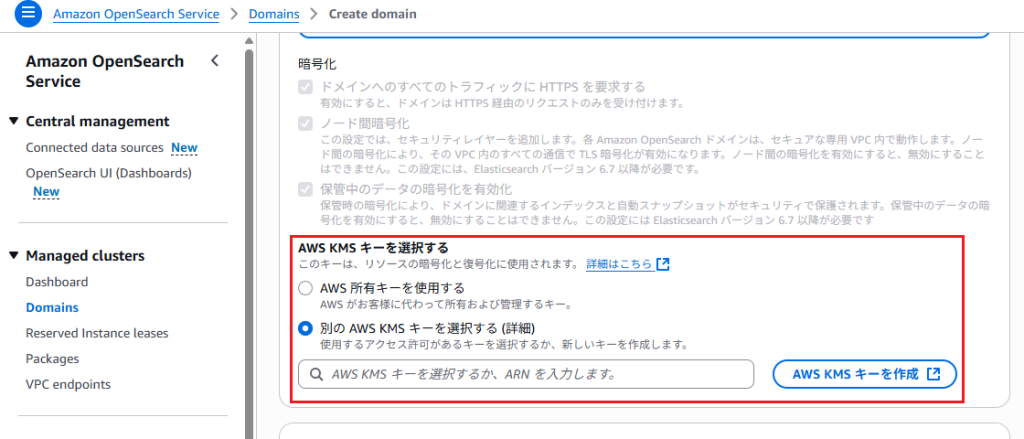Click the AWS KMS key search field

pyautogui.click(x=526, y=374)
